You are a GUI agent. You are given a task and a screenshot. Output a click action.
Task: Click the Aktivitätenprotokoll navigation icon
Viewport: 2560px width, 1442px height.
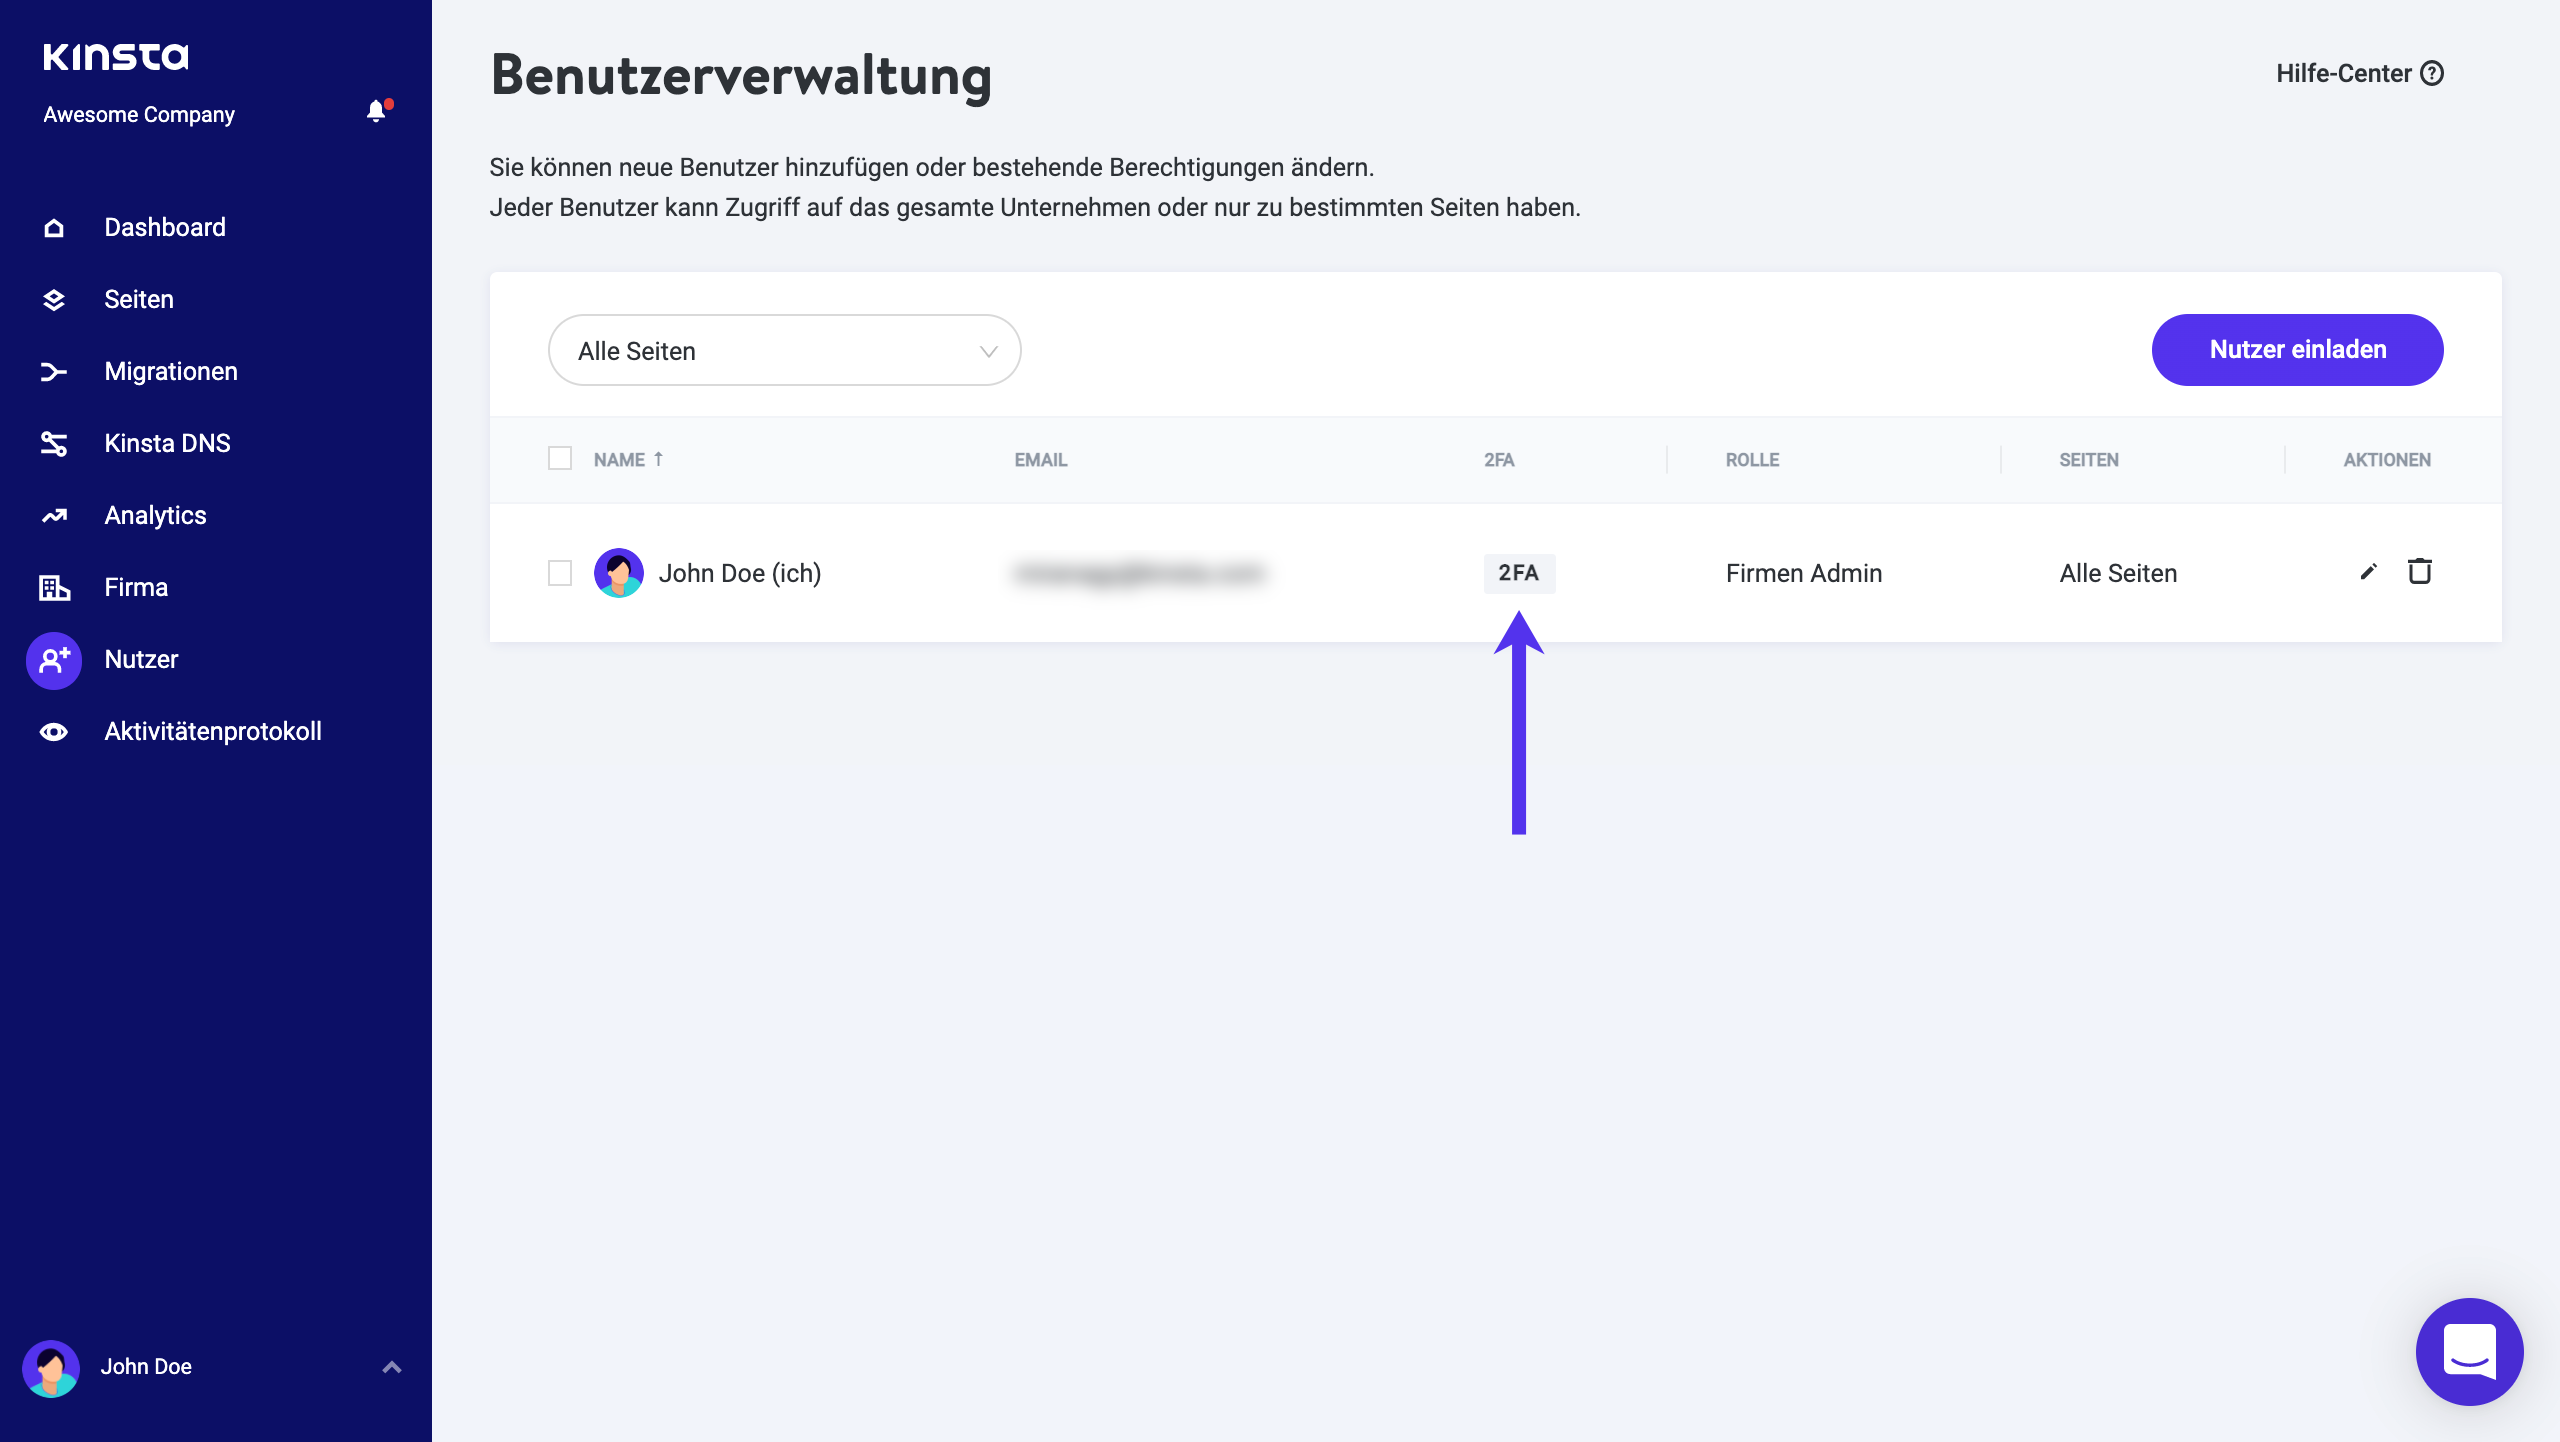click(53, 732)
